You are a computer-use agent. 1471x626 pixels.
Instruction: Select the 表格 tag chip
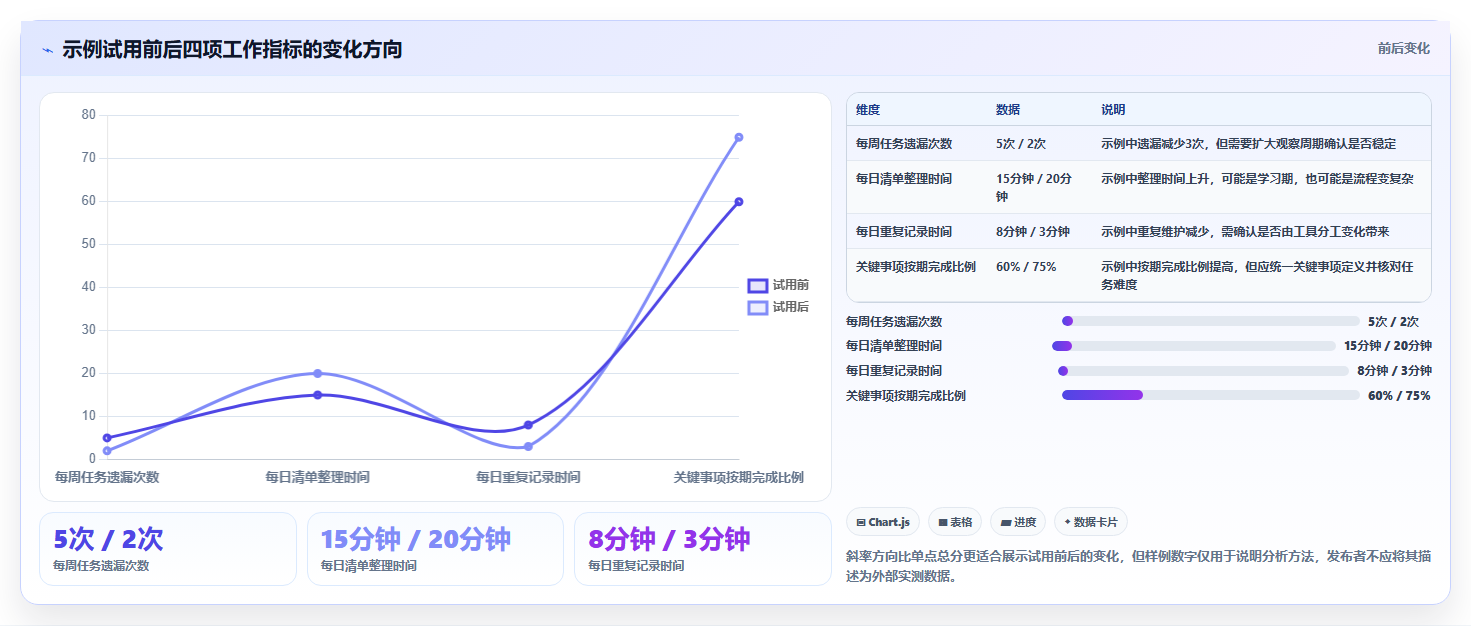[955, 522]
